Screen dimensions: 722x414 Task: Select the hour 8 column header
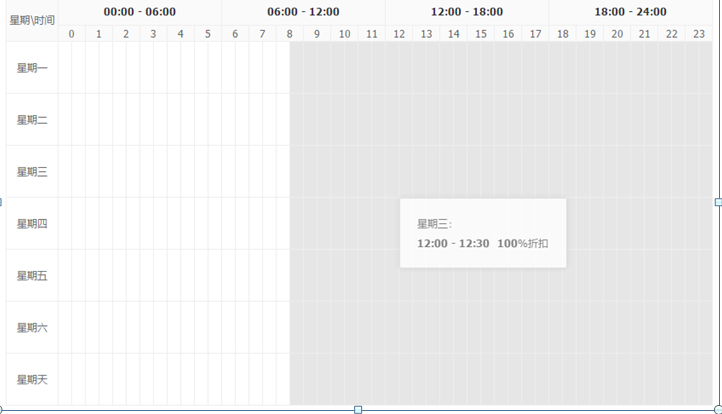point(290,34)
